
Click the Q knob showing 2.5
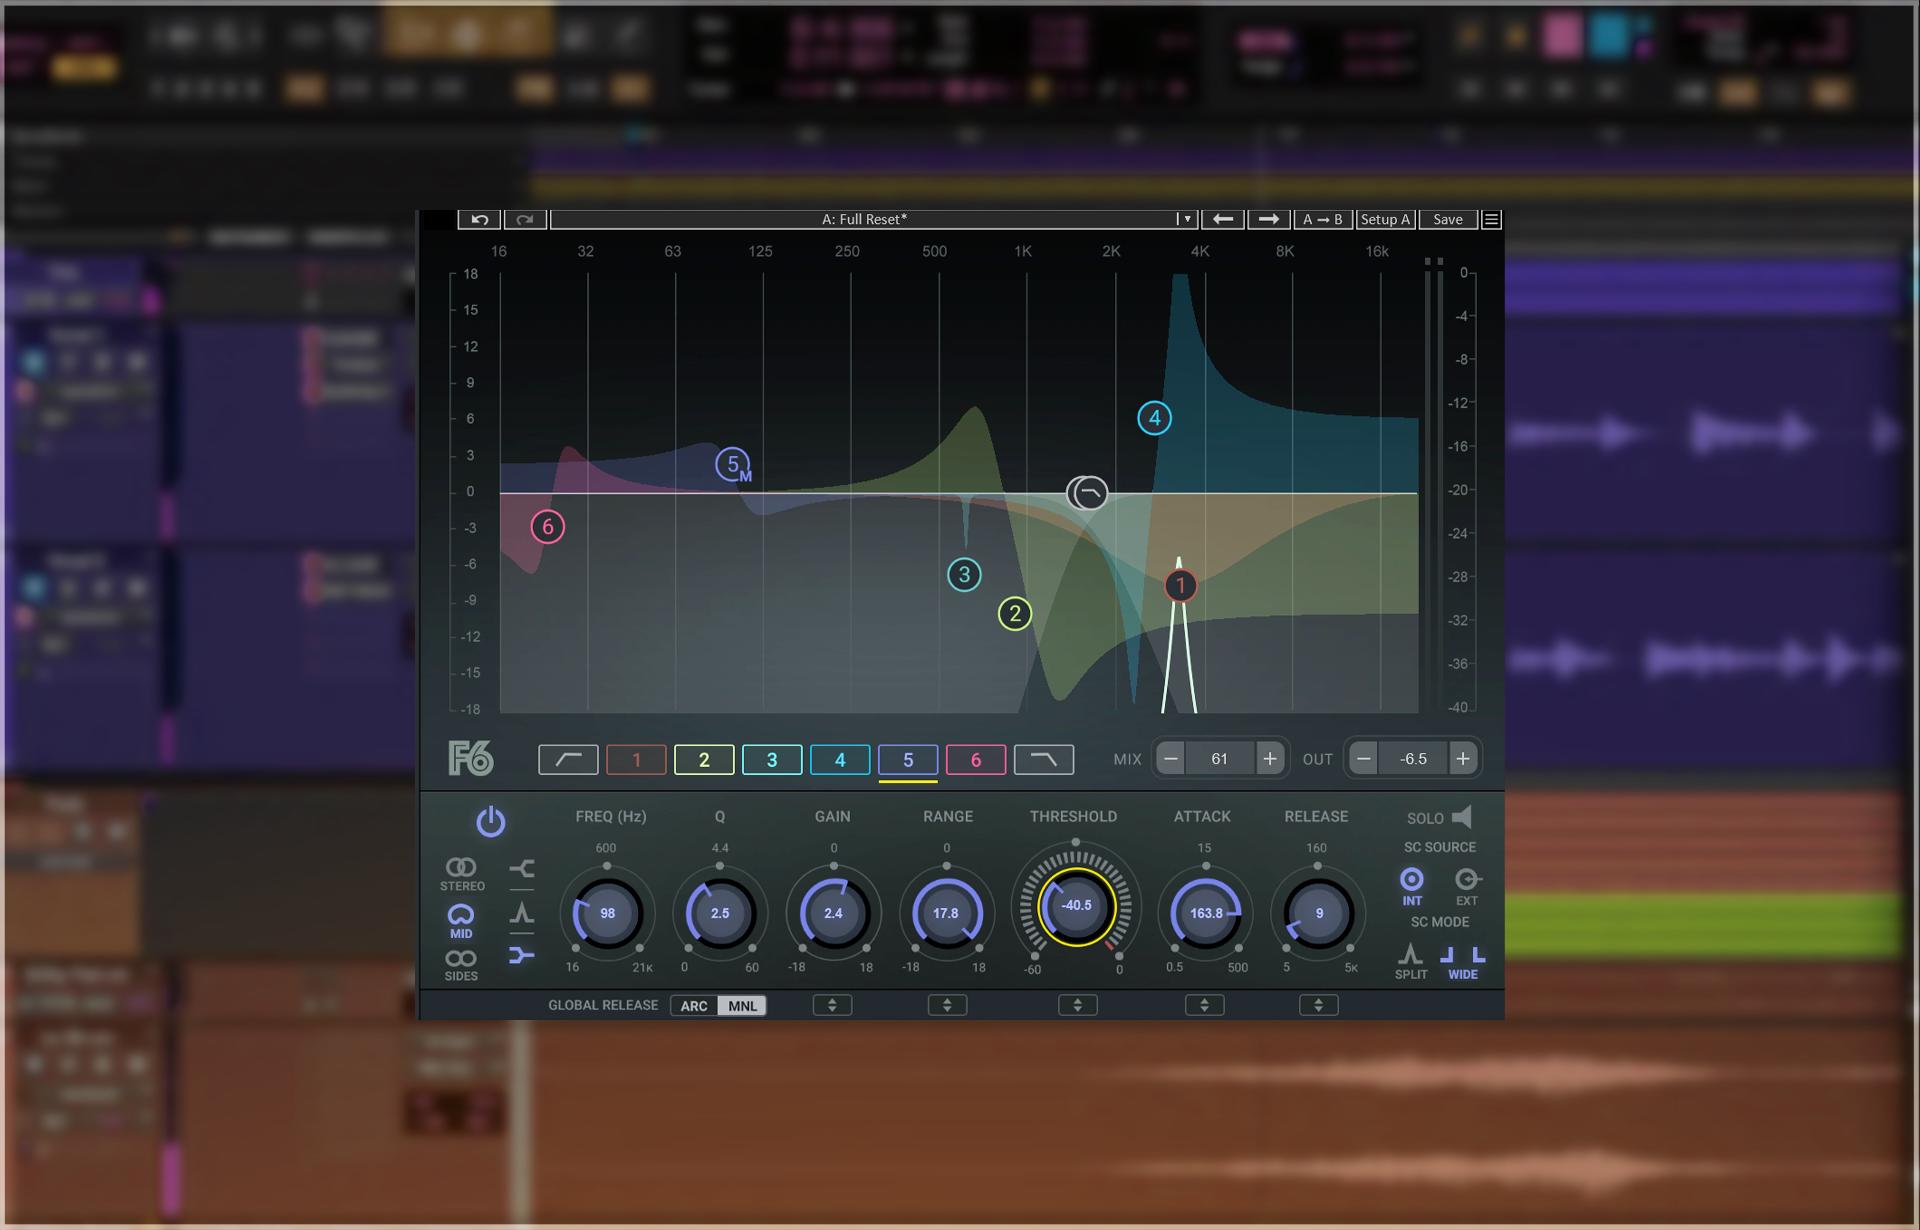(x=720, y=913)
